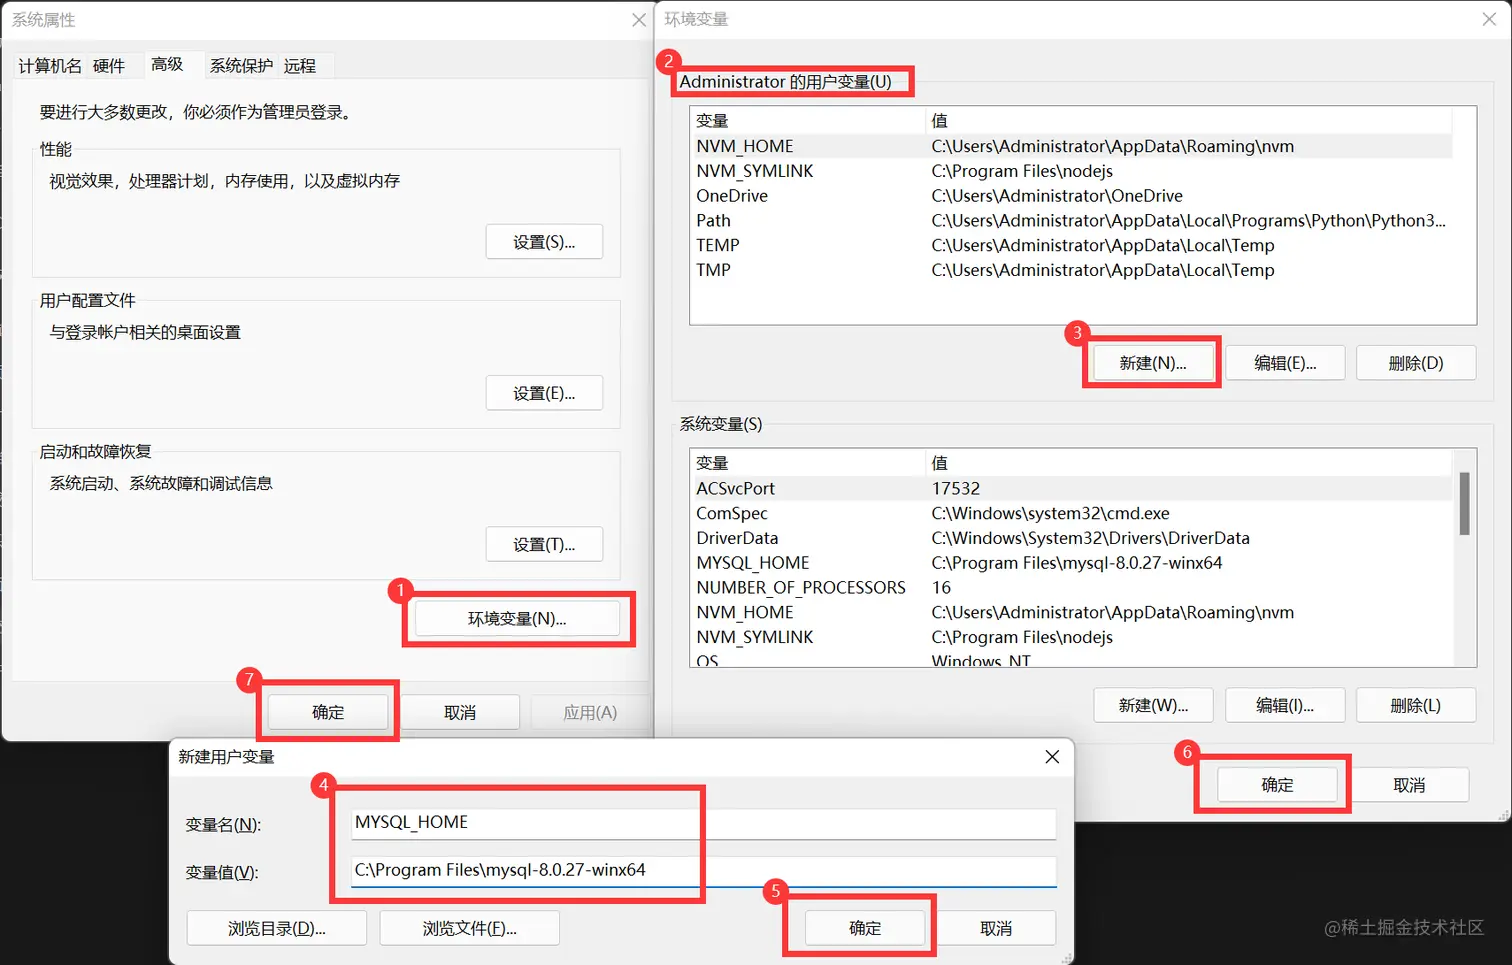This screenshot has height=965, width=1512.
Task: Close the 环境变量 window
Action: 1488,19
